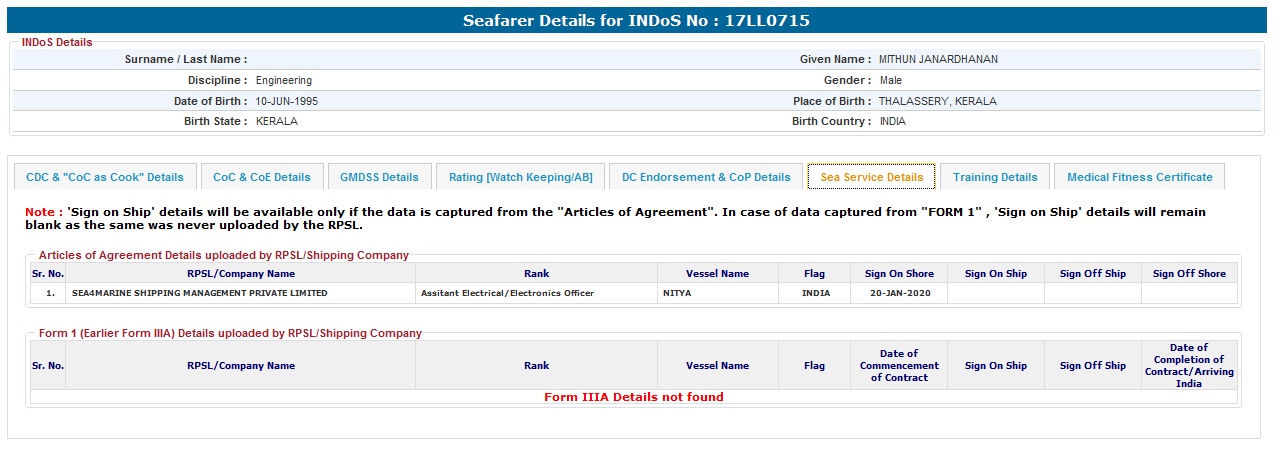Click the RPSL/Company Name header in Articles table

(240, 274)
